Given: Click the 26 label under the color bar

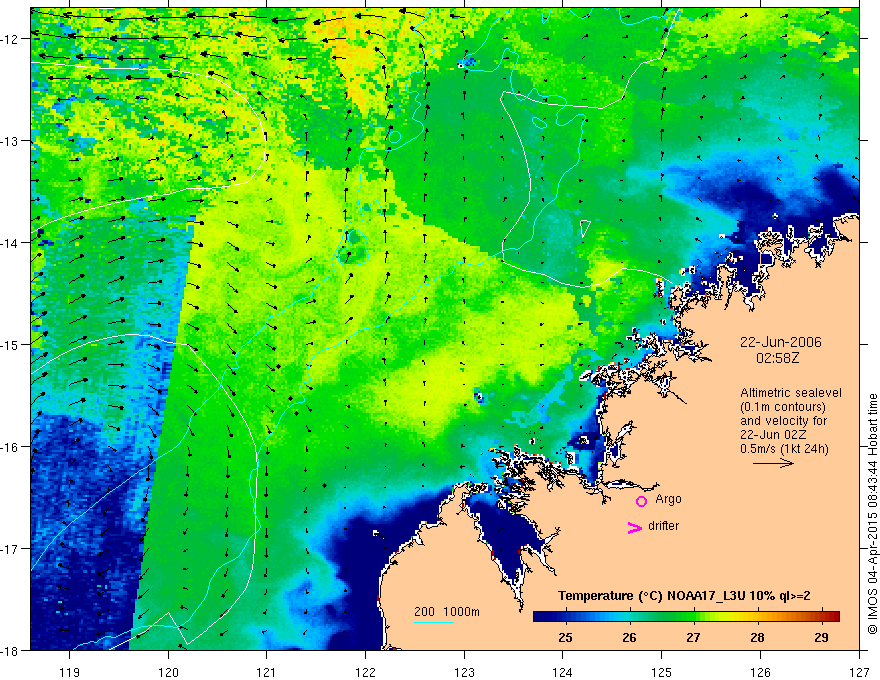Looking at the screenshot, I should (630, 637).
